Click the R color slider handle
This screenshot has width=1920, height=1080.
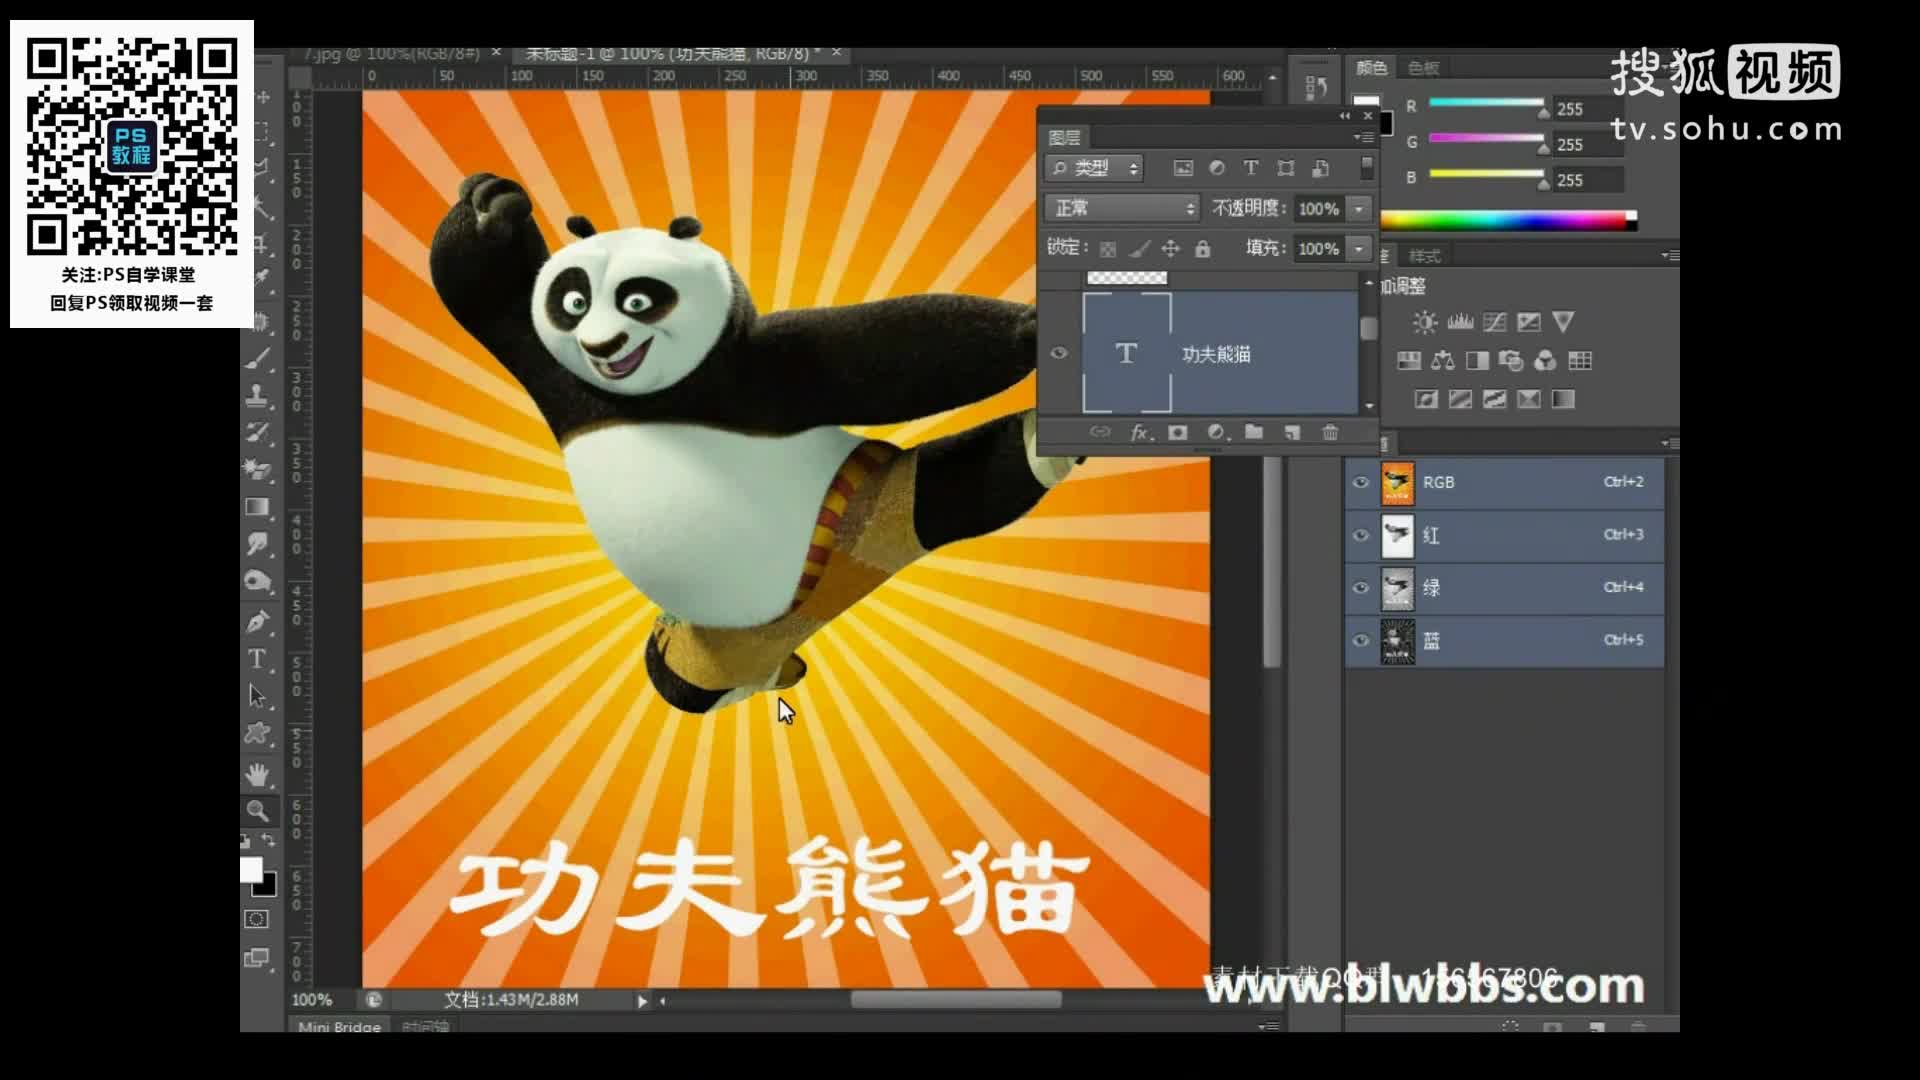1543,113
